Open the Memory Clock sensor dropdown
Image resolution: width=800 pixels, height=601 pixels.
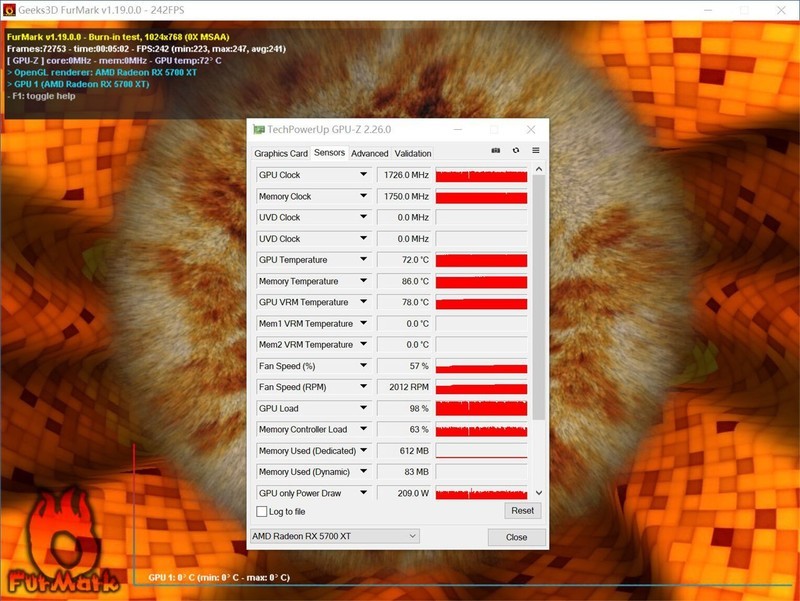point(363,196)
